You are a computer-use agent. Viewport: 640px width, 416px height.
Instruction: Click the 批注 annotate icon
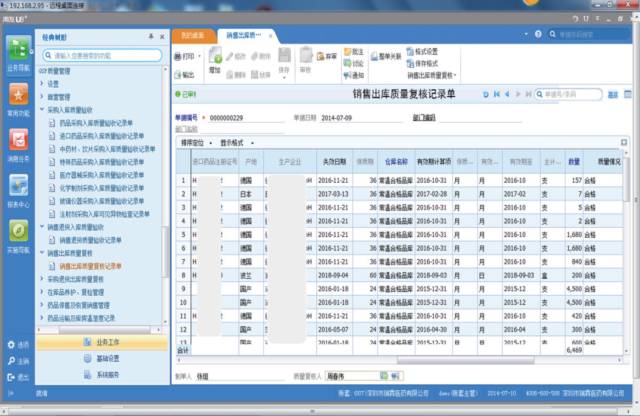coord(348,51)
